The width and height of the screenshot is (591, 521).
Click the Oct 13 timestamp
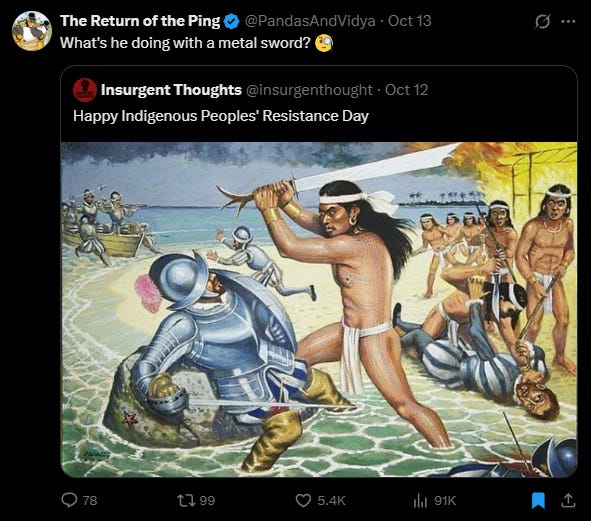tap(409, 21)
